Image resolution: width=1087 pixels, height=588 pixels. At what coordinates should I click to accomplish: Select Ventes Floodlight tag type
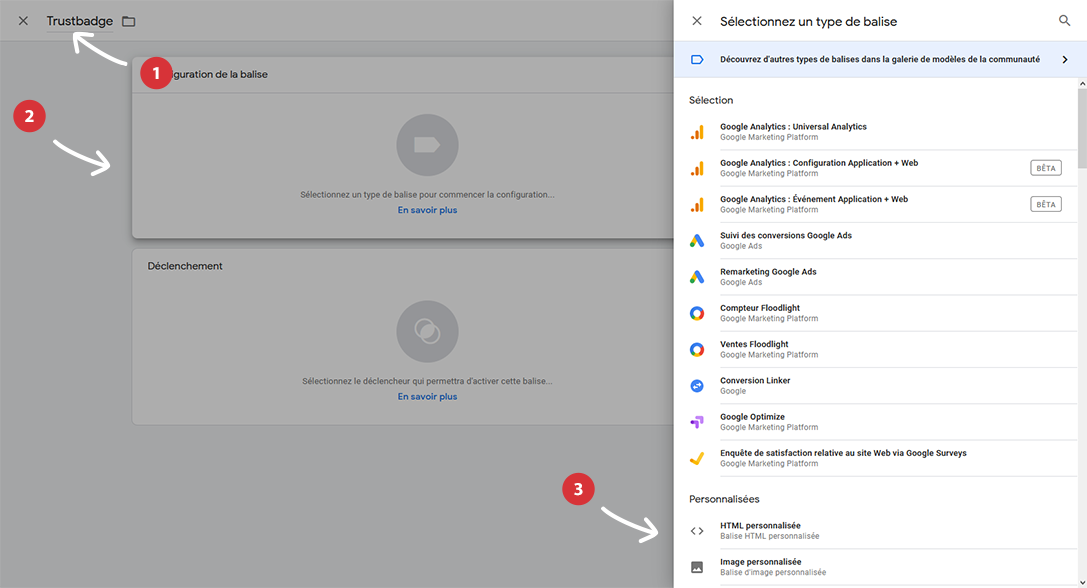pos(876,349)
